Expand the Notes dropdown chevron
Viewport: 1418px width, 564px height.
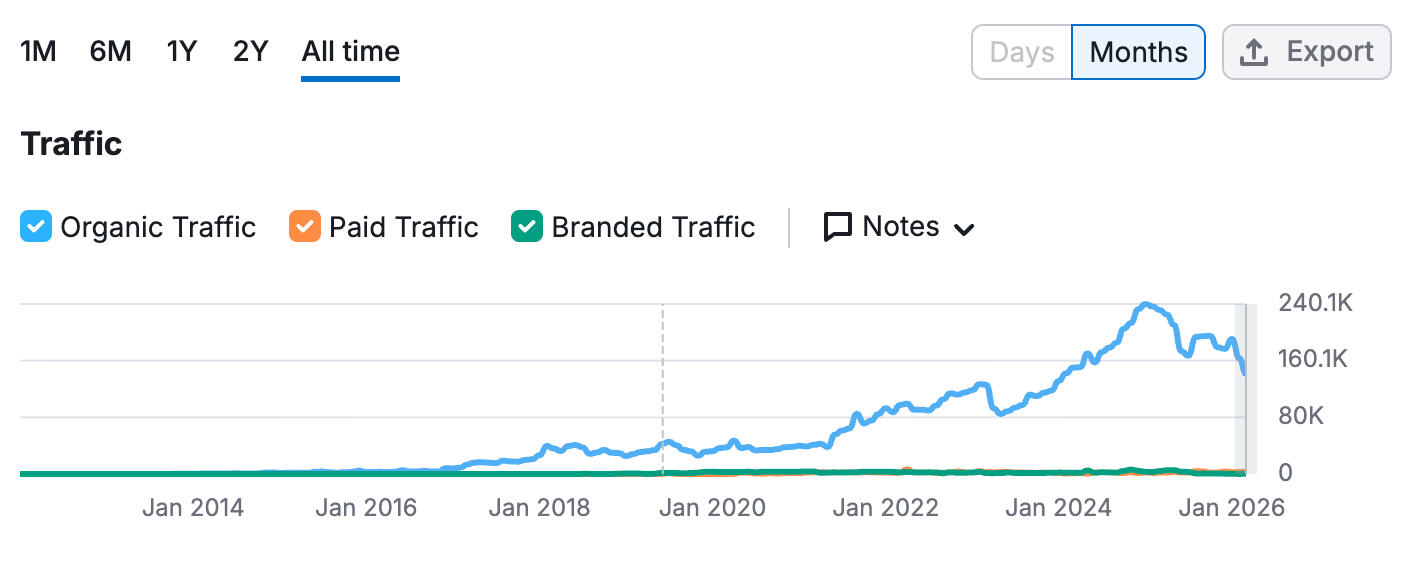pos(964,229)
